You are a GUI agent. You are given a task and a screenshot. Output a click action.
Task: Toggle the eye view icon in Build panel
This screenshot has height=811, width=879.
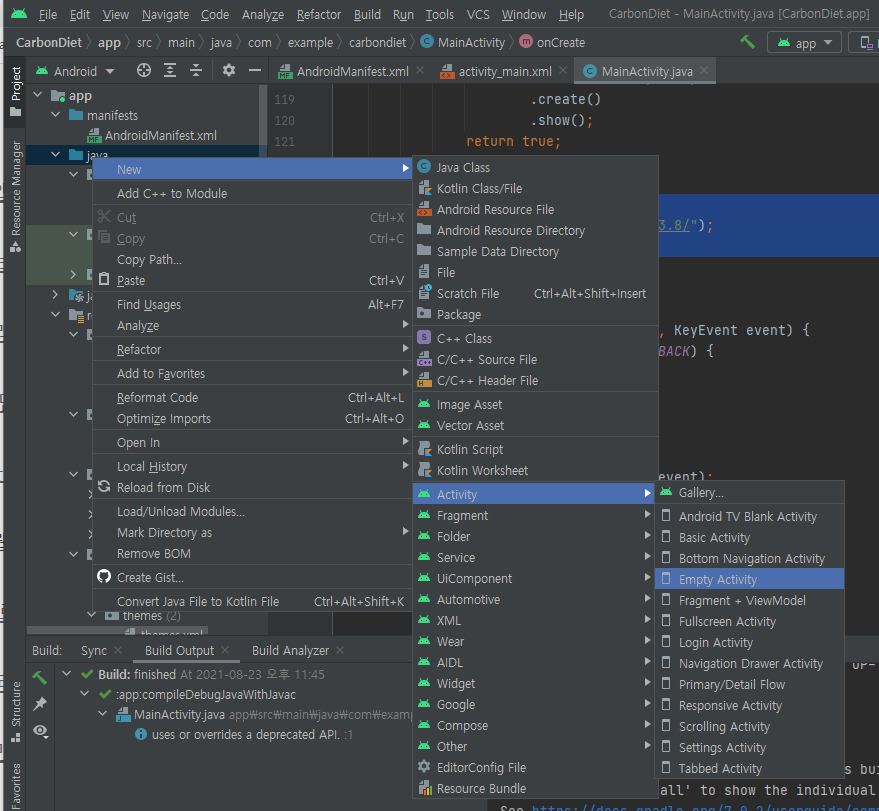pos(40,730)
